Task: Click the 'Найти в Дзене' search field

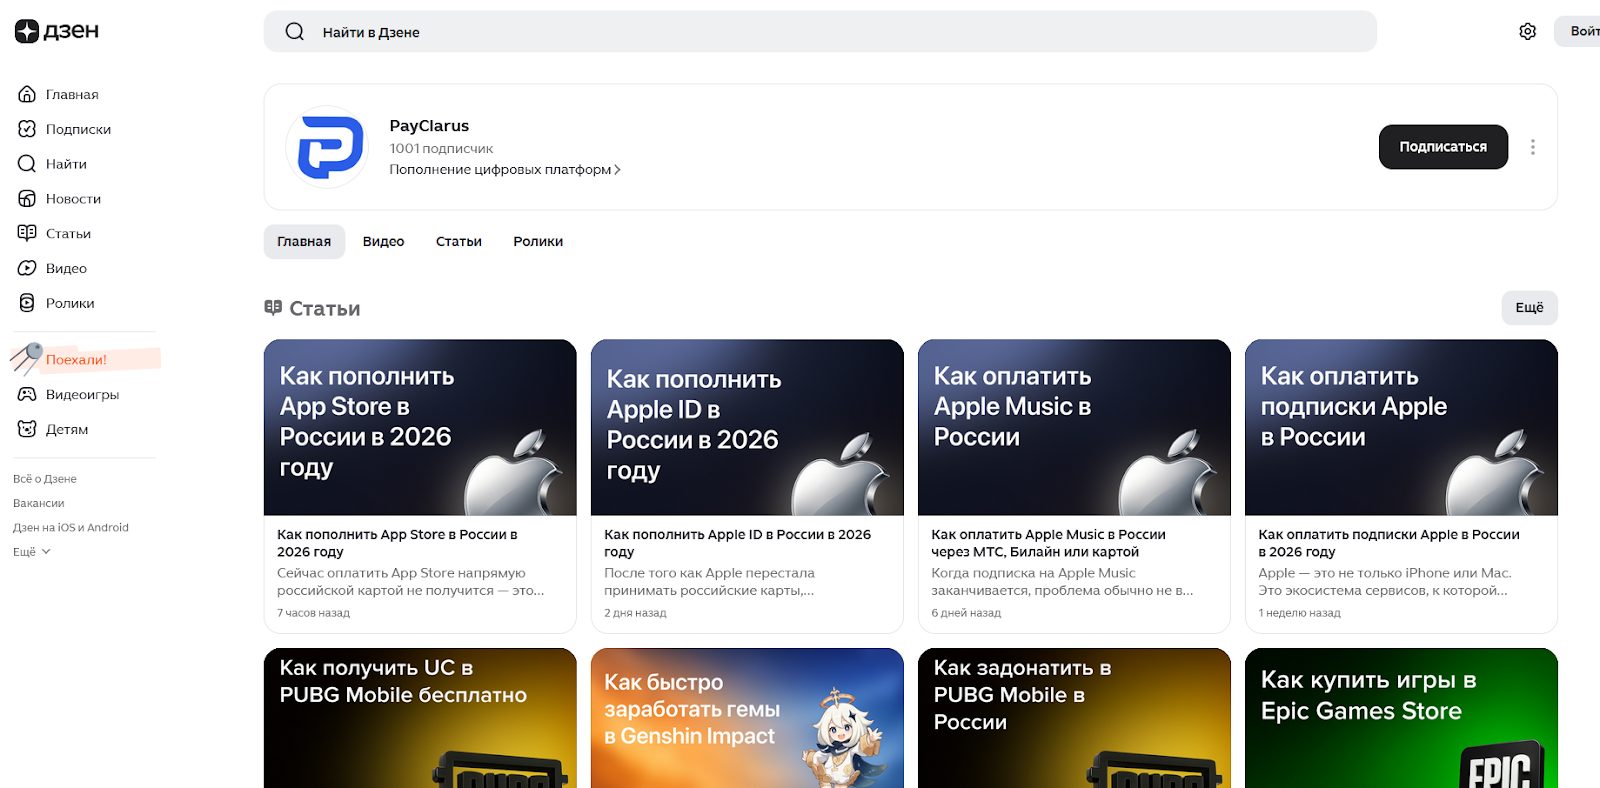Action: click(820, 32)
